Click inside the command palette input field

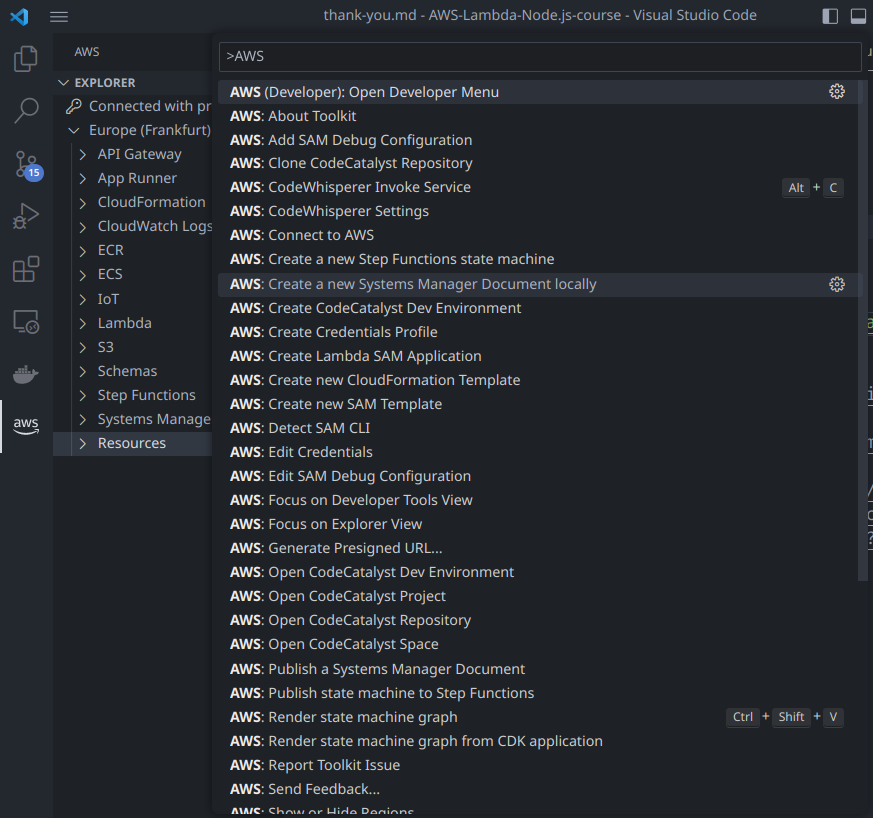pos(540,57)
